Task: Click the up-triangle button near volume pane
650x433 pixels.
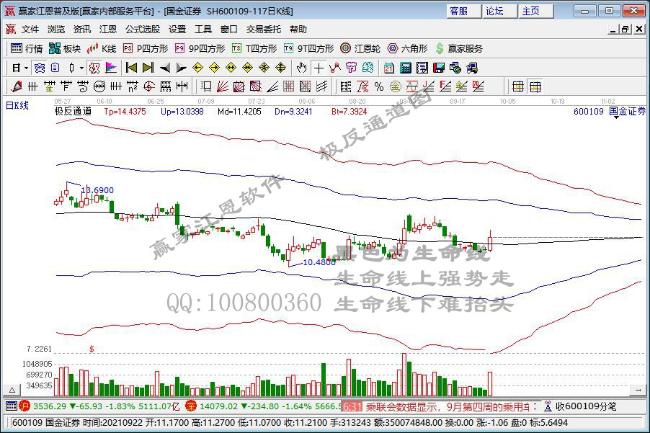Action: 12,390
